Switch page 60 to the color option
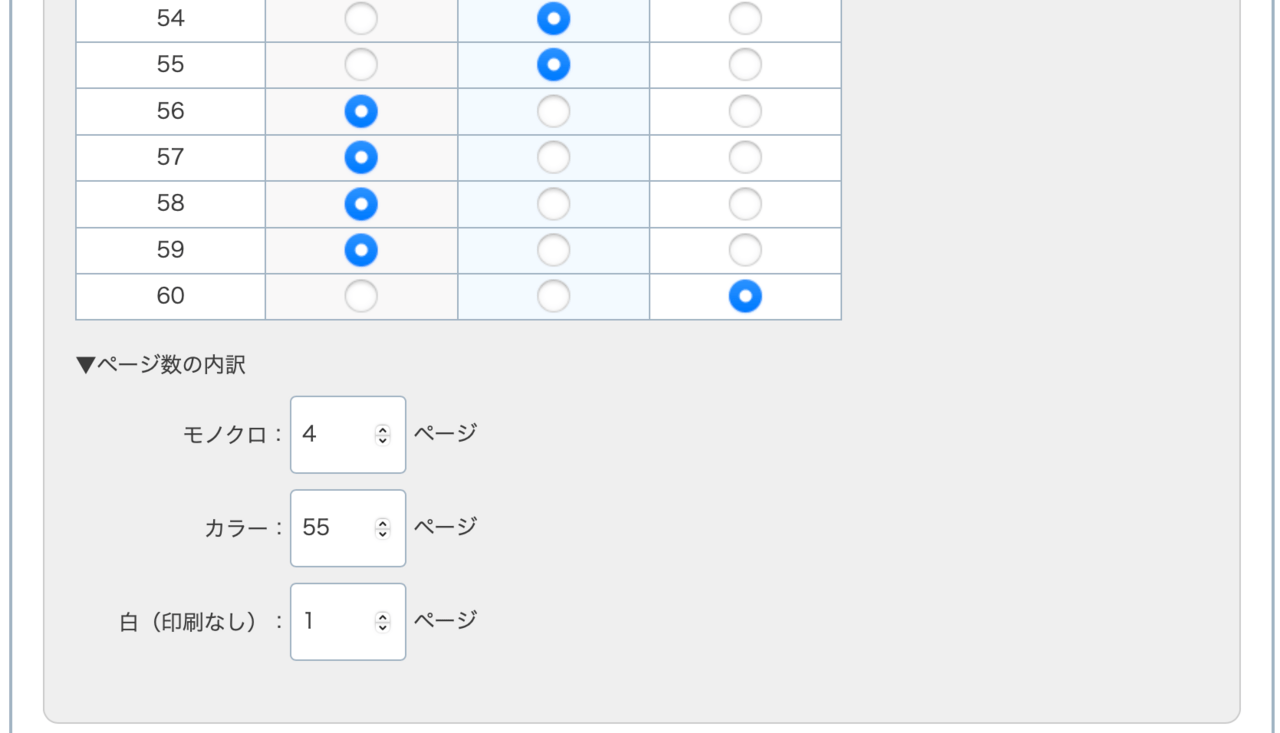 click(553, 296)
